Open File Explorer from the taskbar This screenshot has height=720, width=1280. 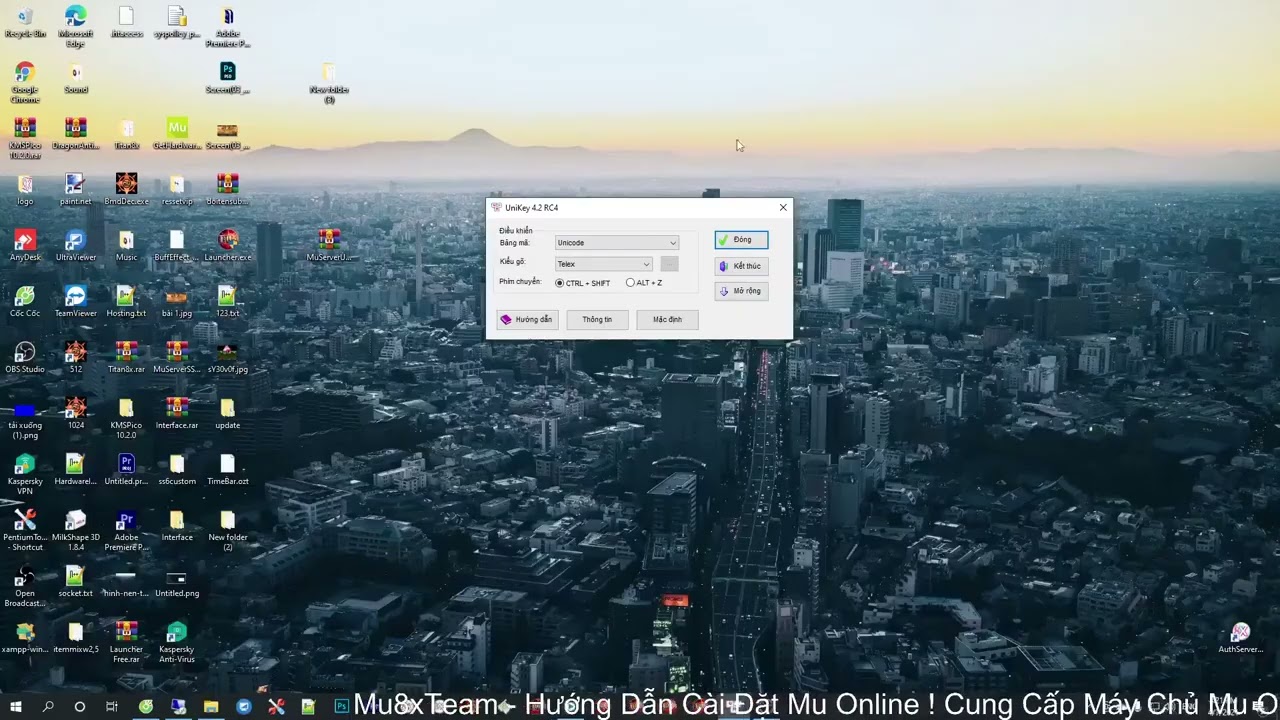[x=211, y=706]
